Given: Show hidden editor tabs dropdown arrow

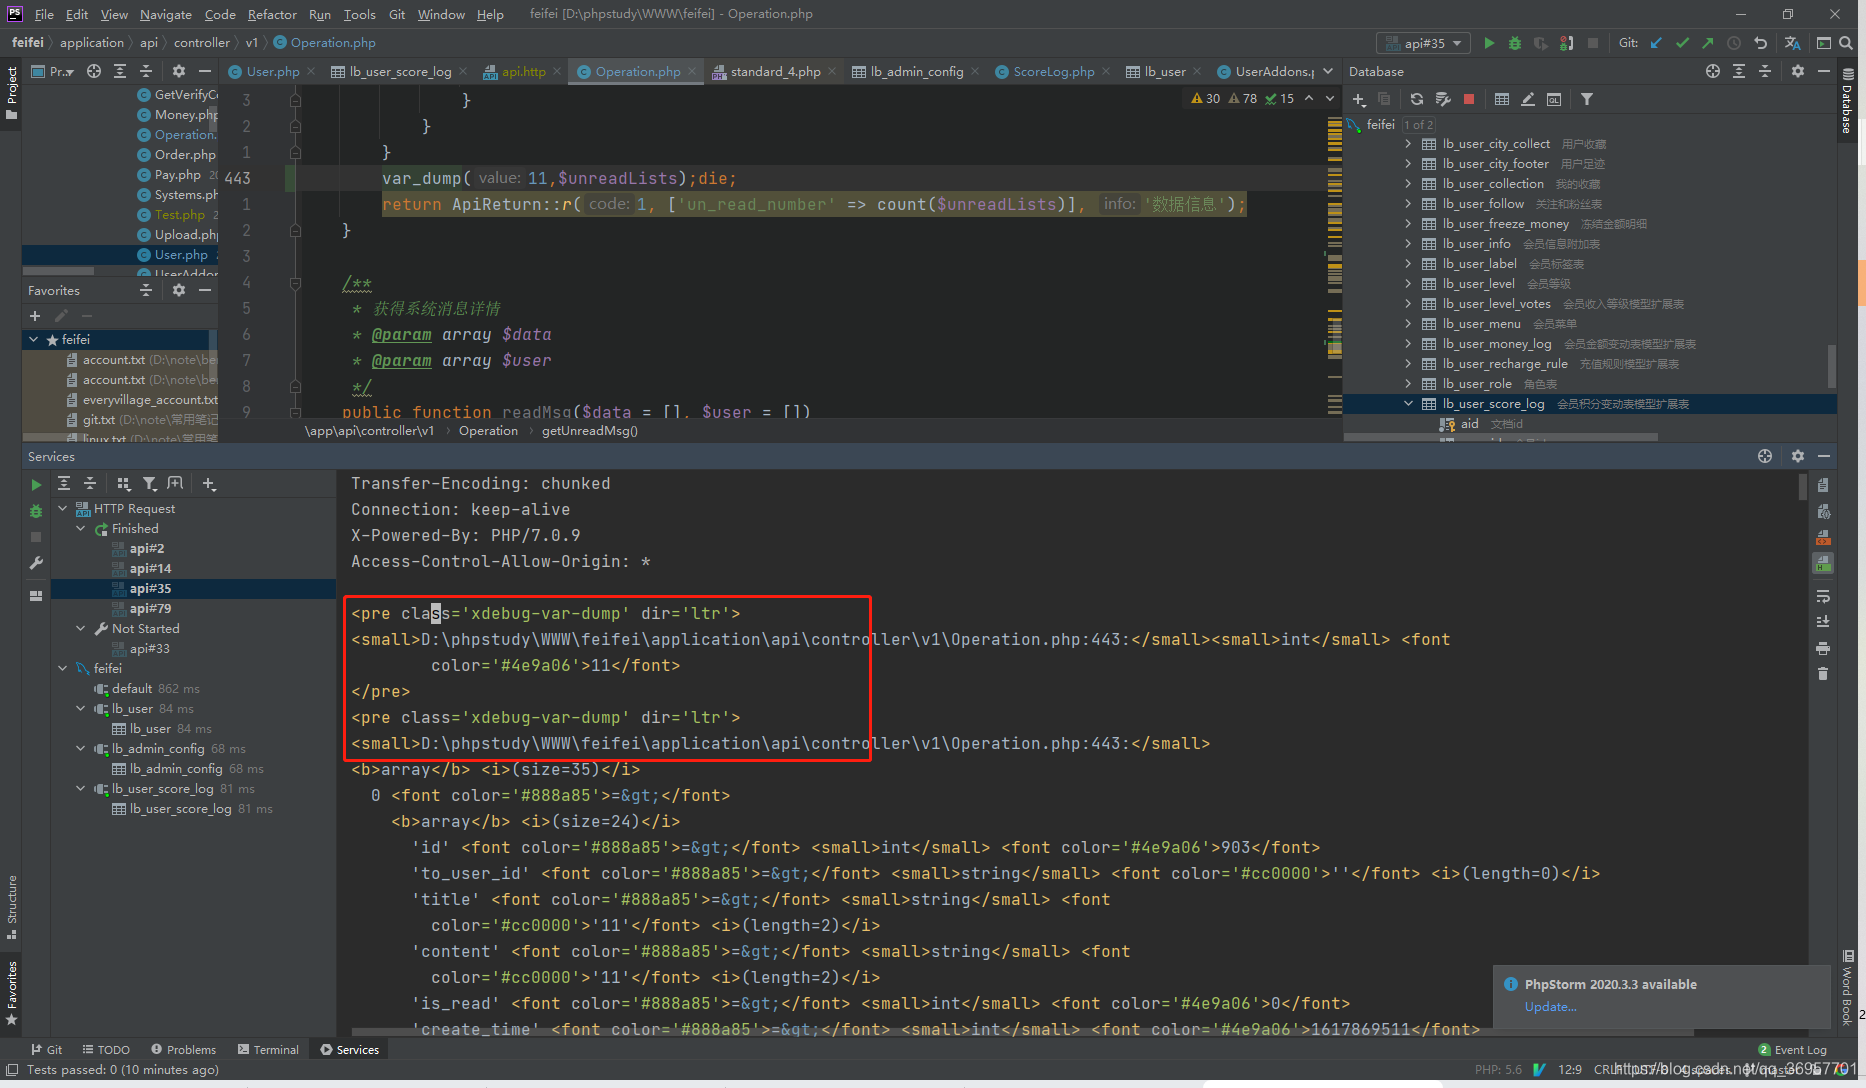Looking at the screenshot, I should tap(1328, 71).
